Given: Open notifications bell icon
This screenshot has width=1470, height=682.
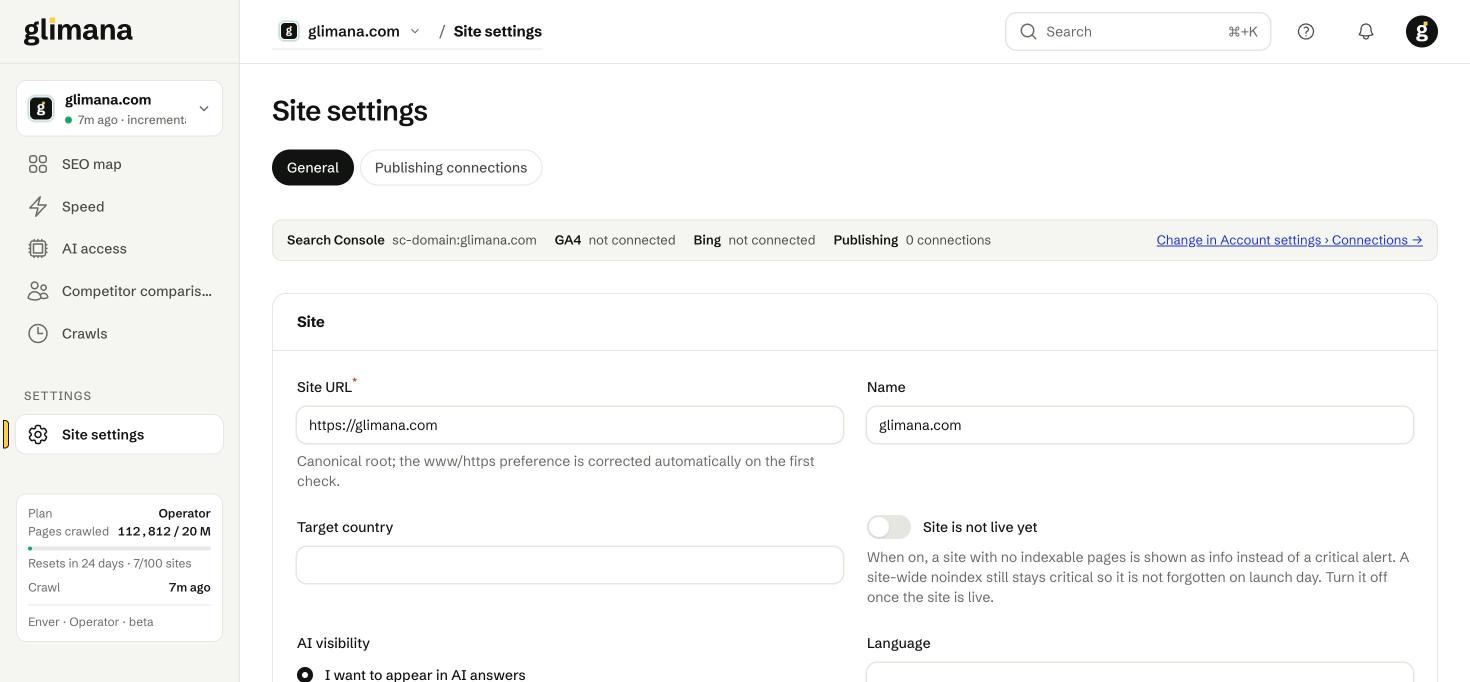Looking at the screenshot, I should [1366, 31].
